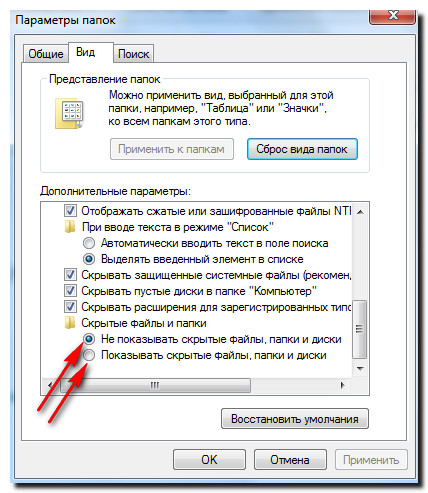This screenshot has height=493, width=428.
Task: Select the Вид tab
Action: coord(91,52)
